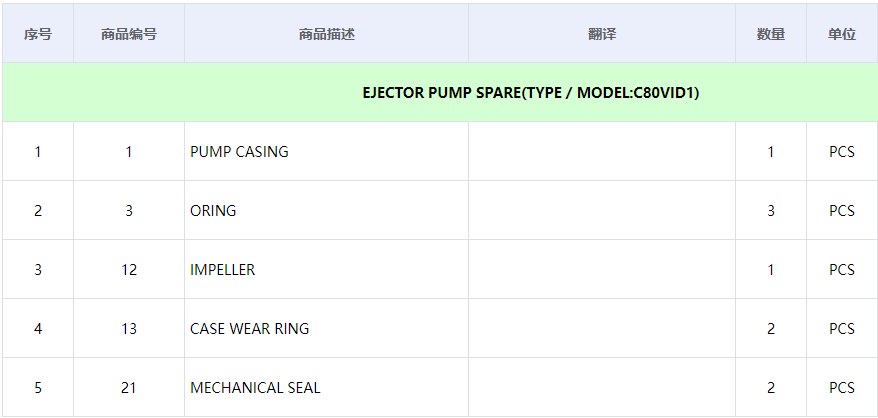Select the IMPELLER description cell
Screen dimensions: 878x418
click(x=222, y=270)
